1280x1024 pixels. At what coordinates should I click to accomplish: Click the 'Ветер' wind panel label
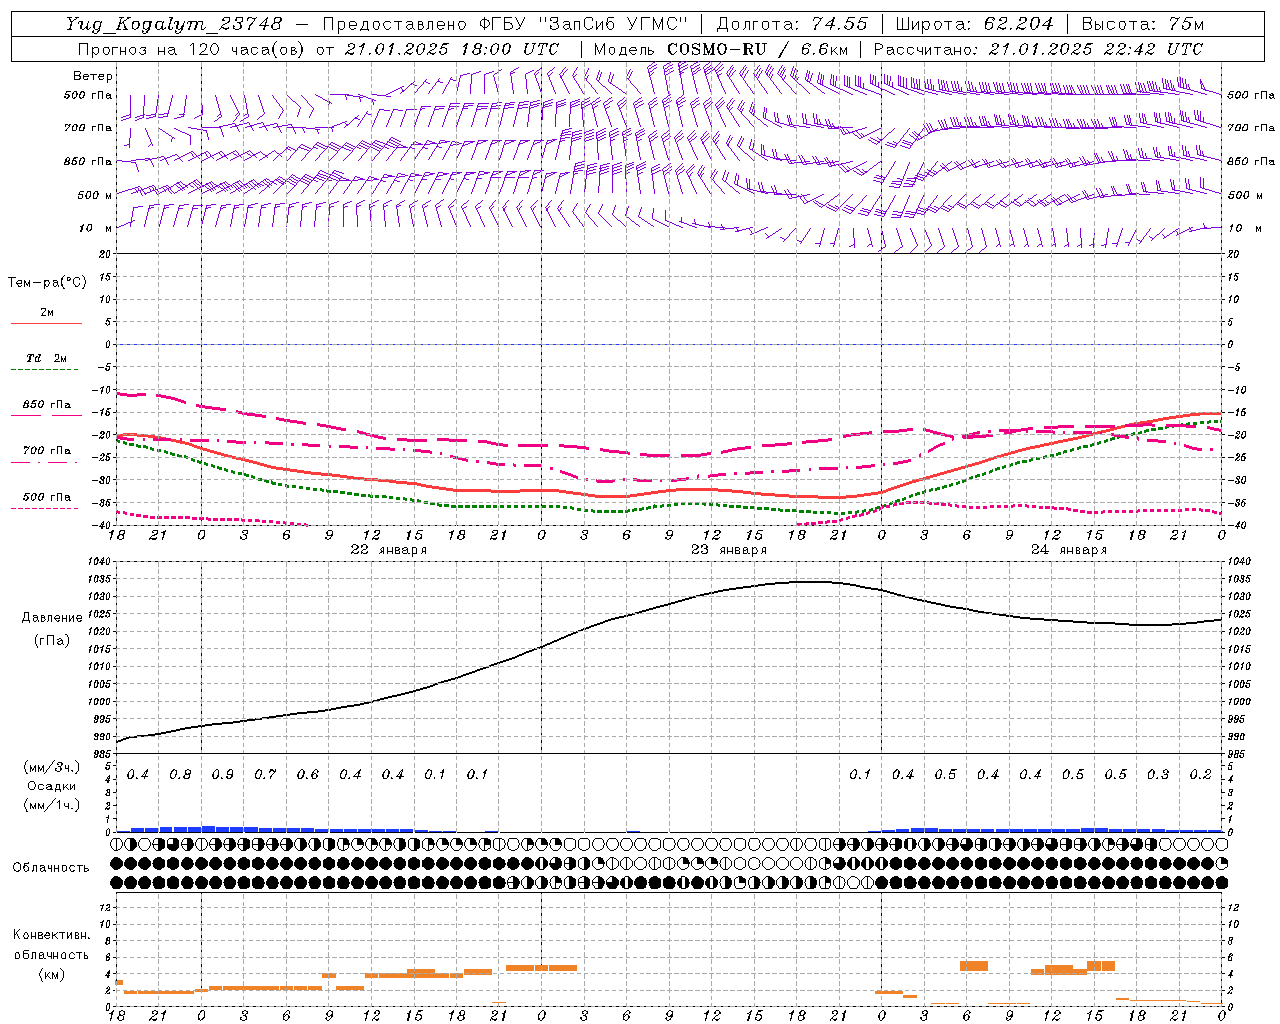pyautogui.click(x=93, y=76)
